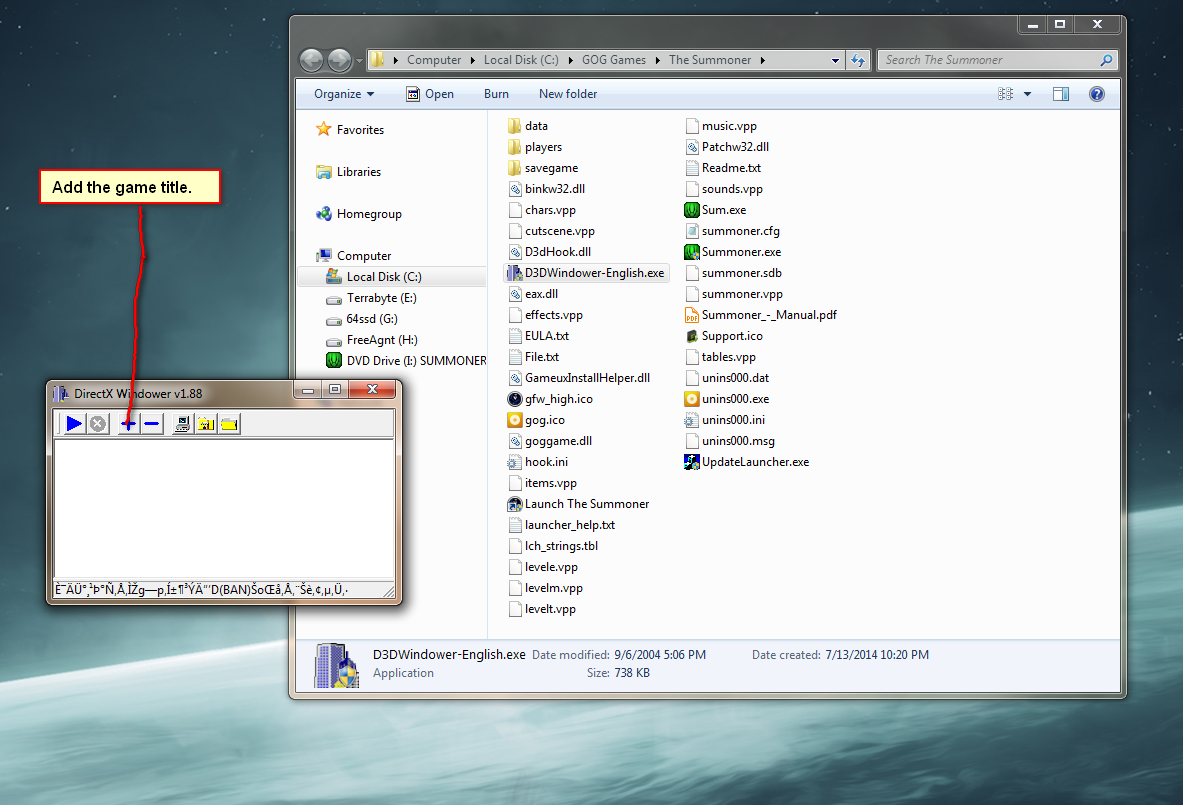Click Local Disk (C:) in the address bar

[521, 60]
